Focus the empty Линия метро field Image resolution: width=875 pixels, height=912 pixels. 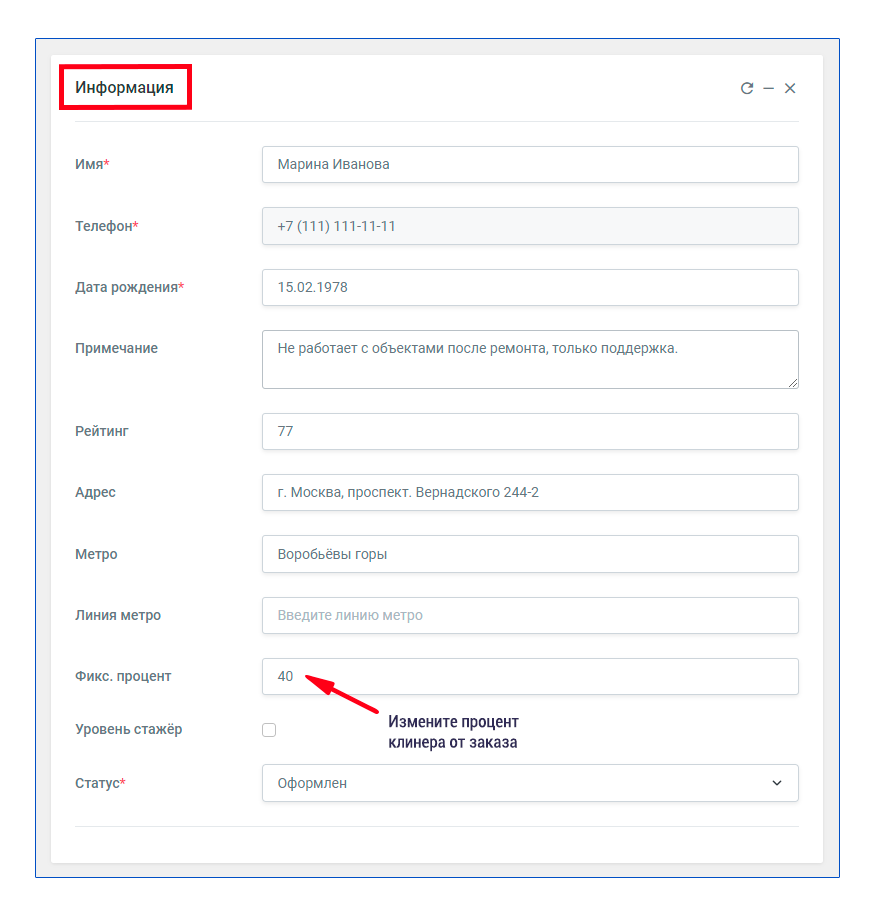[x=530, y=615]
